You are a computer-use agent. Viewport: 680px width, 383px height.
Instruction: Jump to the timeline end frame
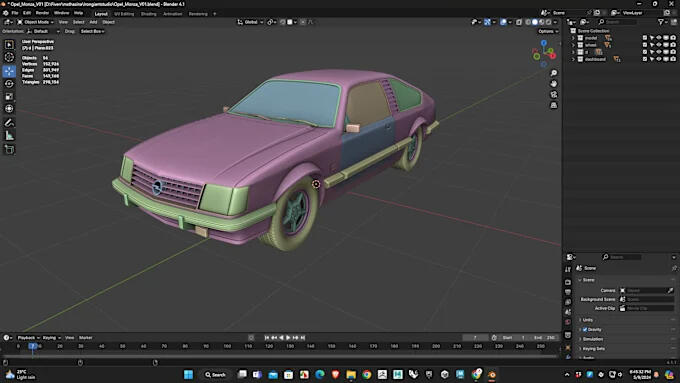pos(303,337)
